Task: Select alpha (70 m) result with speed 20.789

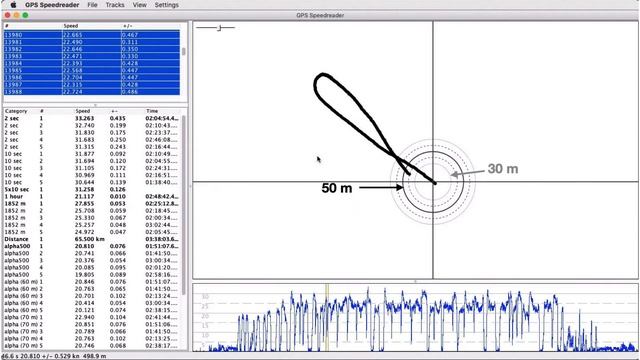Action: [92, 331]
